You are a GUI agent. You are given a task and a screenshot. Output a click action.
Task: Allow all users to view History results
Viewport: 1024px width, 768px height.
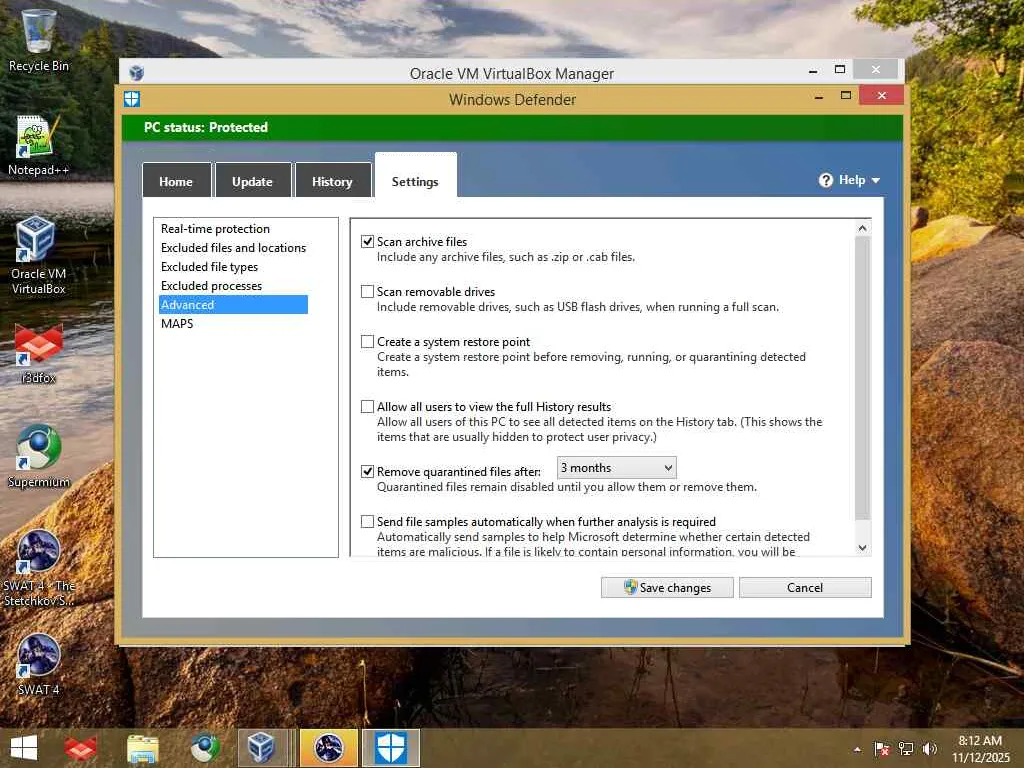tap(368, 406)
